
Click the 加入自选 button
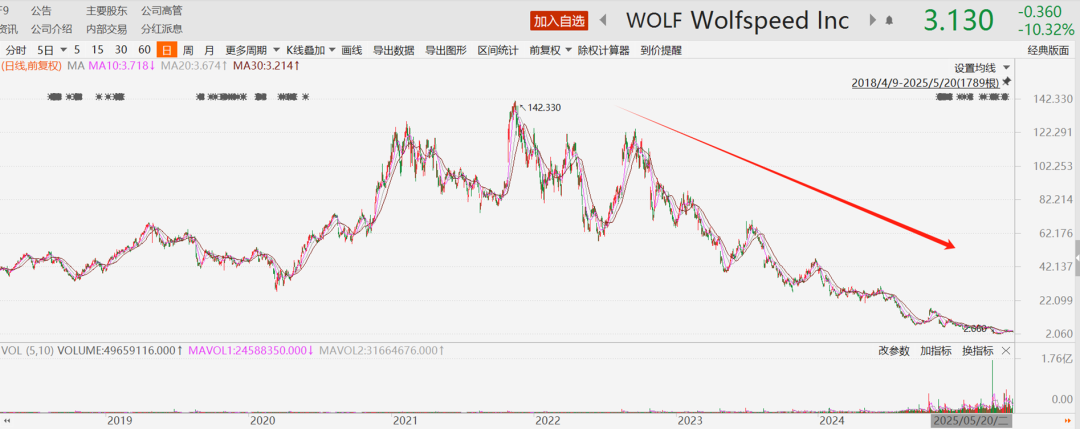pos(558,20)
